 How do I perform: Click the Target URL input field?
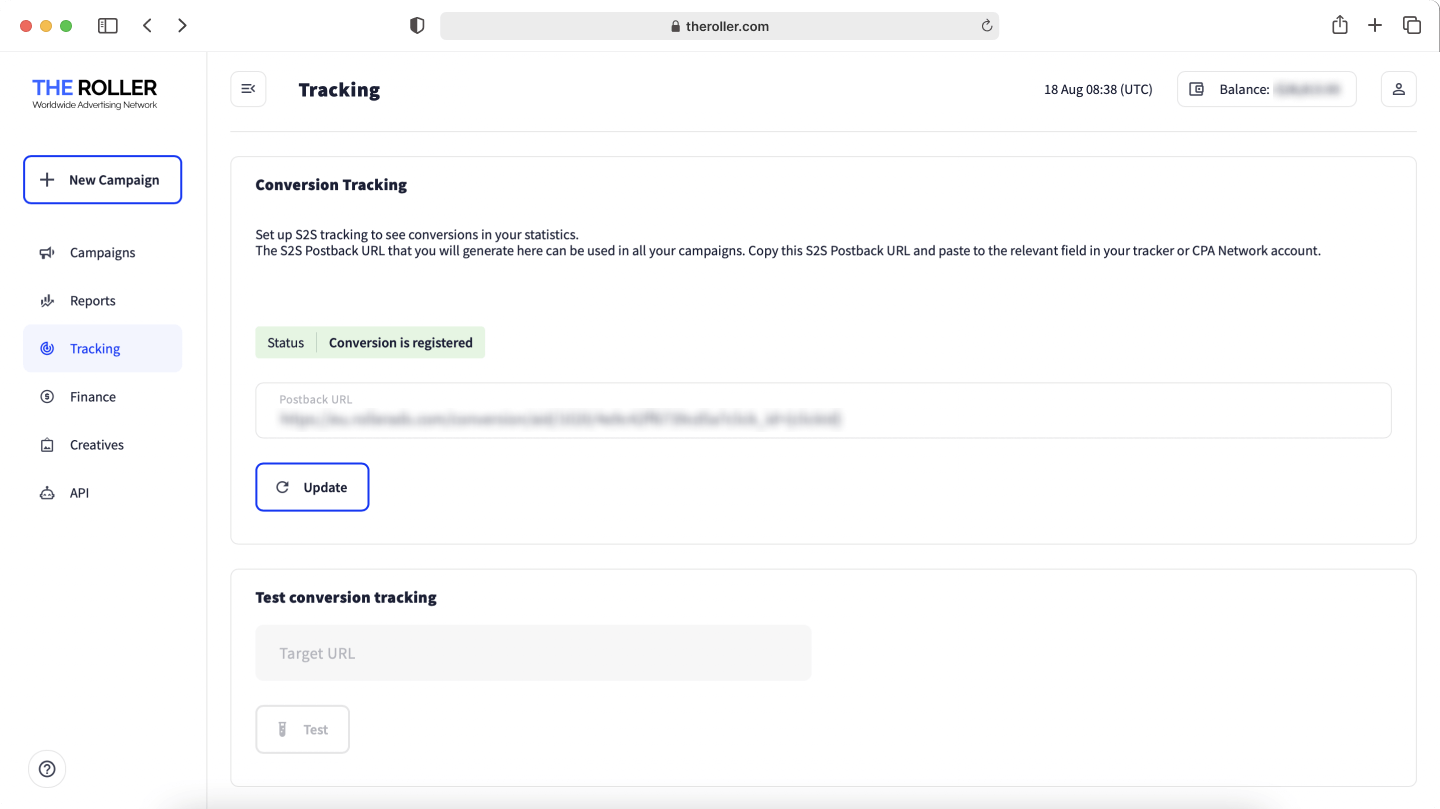click(x=533, y=652)
